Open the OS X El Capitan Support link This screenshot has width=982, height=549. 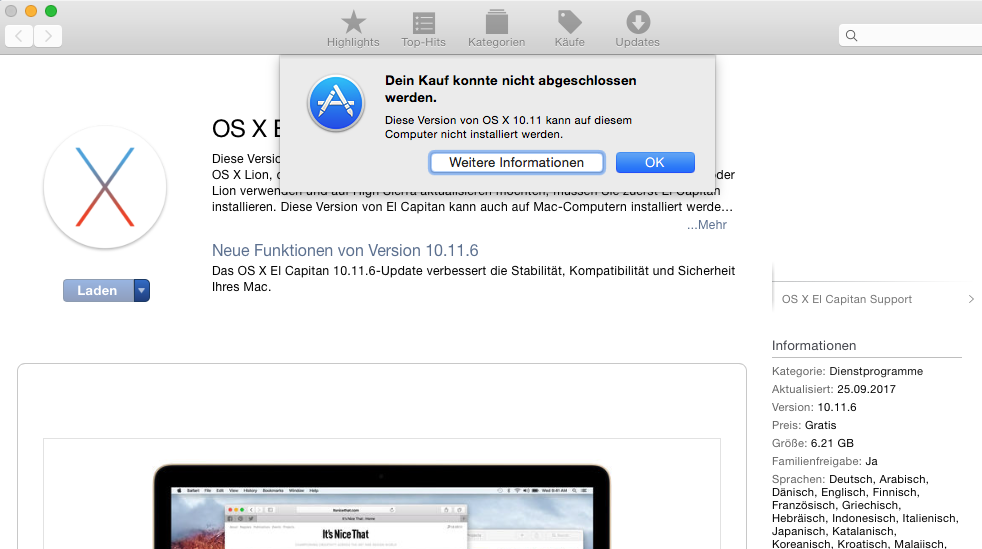point(847,299)
